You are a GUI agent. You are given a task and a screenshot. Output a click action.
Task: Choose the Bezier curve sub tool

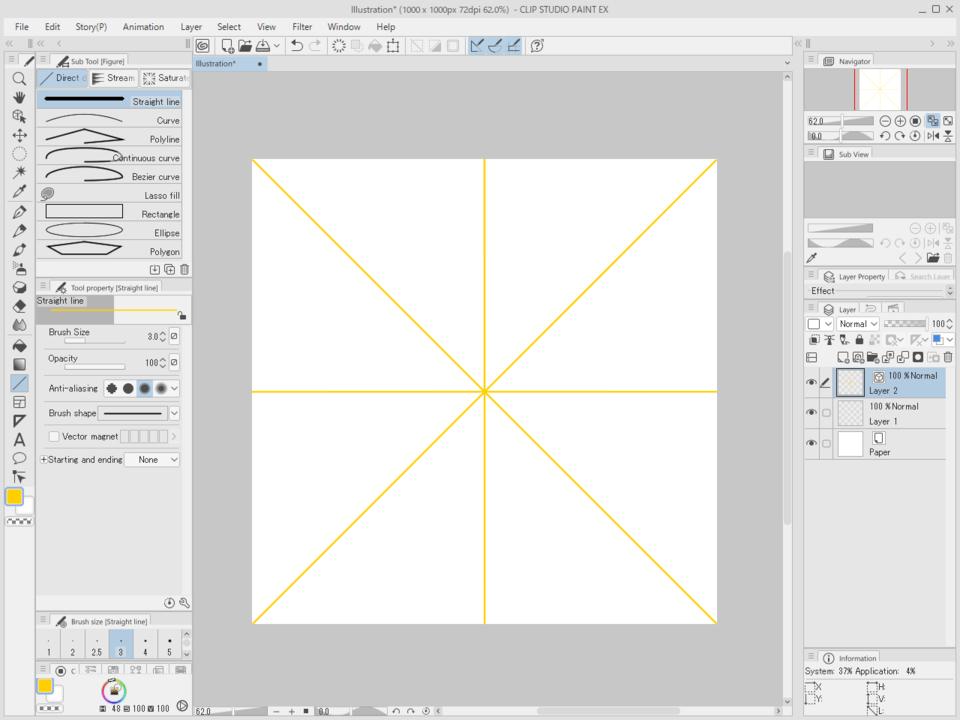pyautogui.click(x=110, y=176)
